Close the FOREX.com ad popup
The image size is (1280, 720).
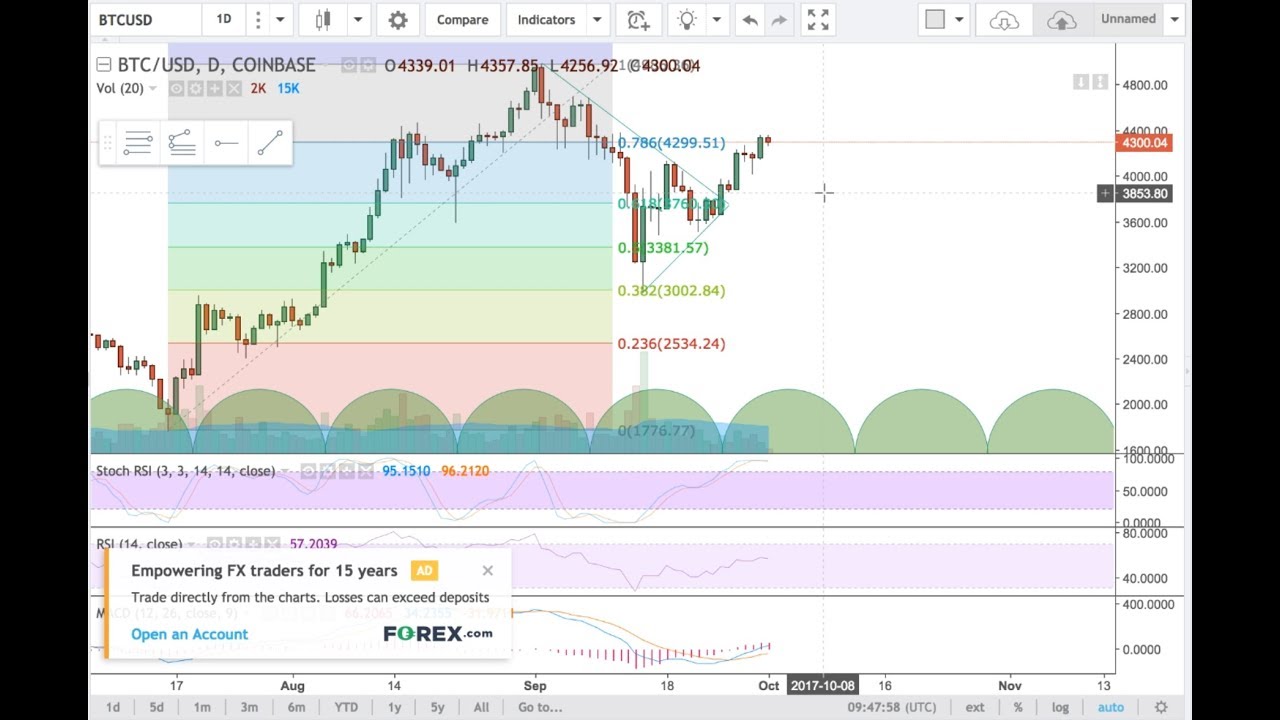pyautogui.click(x=487, y=571)
